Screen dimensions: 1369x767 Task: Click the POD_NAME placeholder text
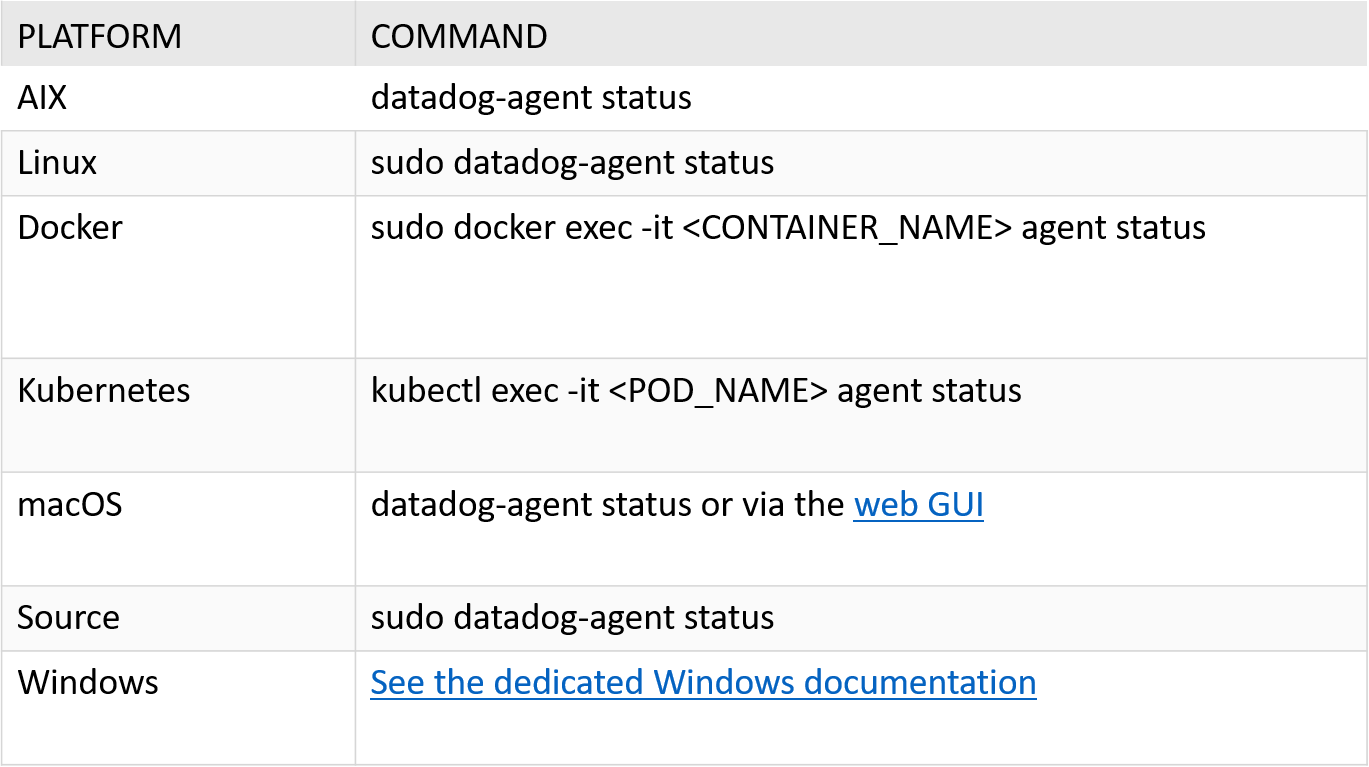(x=718, y=390)
